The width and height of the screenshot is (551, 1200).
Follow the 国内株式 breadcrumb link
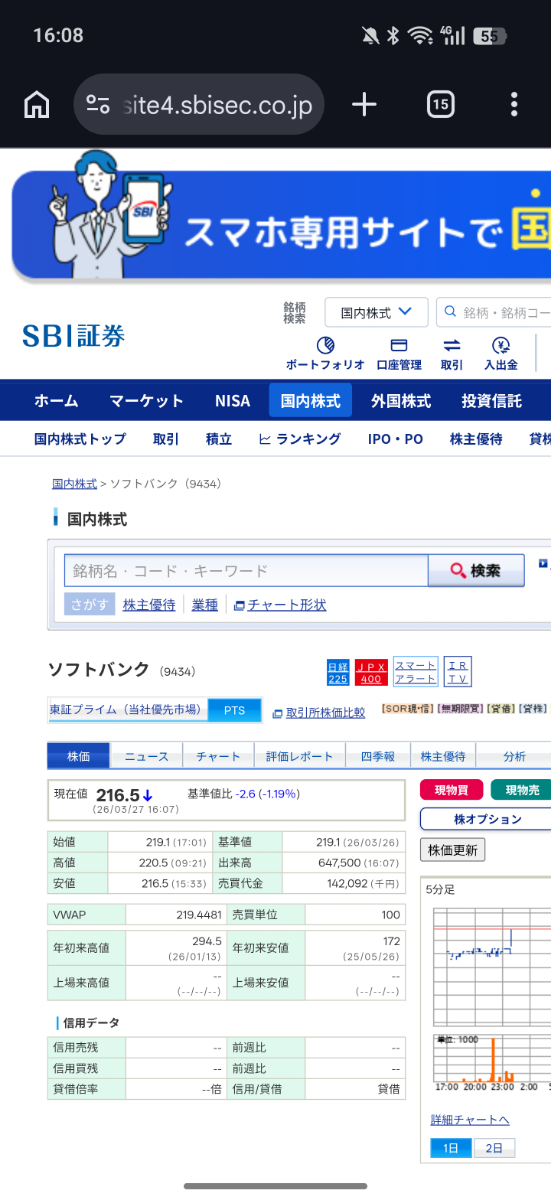pos(74,484)
